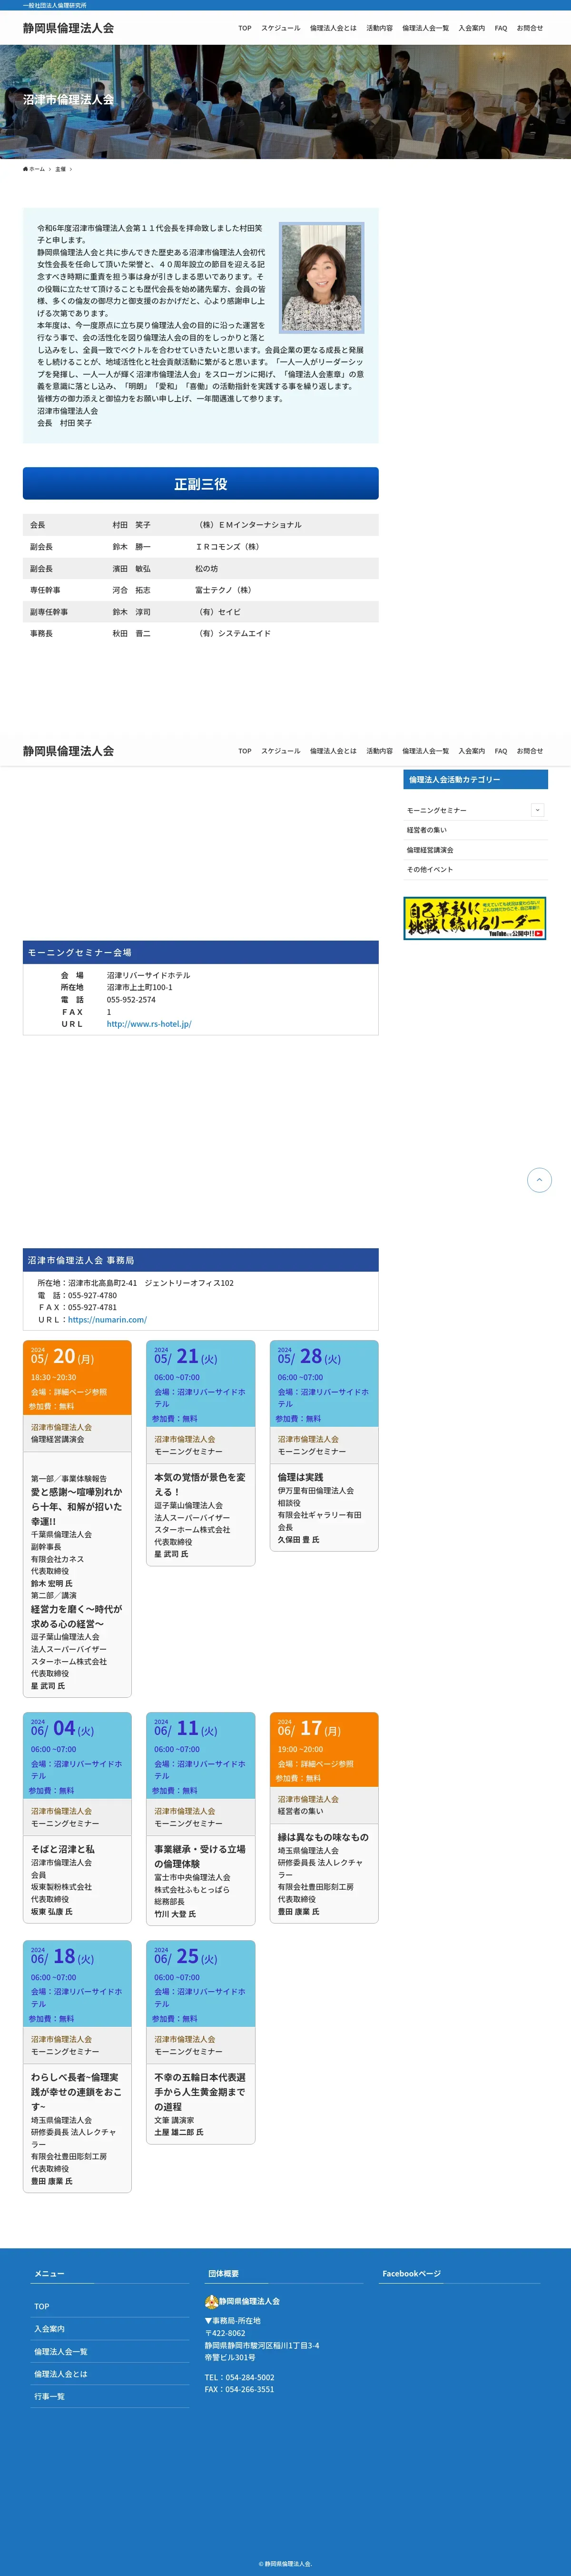Open the http://www.rs-hotel.jp/ hotel link
Screen dimensions: 571x2576
click(x=149, y=1024)
